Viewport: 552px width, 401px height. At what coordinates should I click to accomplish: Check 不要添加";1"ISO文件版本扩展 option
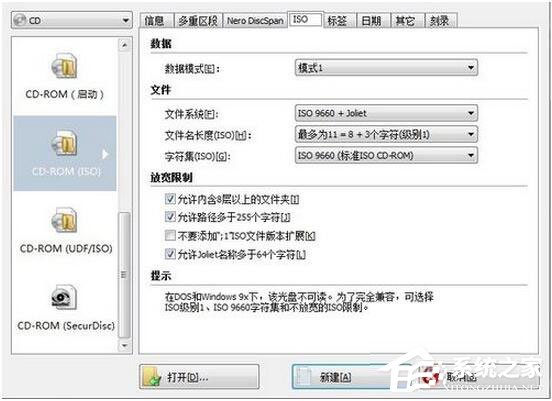click(170, 235)
